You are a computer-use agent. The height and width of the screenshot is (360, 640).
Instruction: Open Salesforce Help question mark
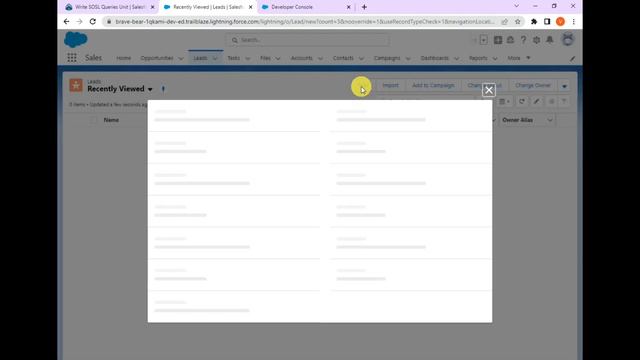(x=523, y=40)
